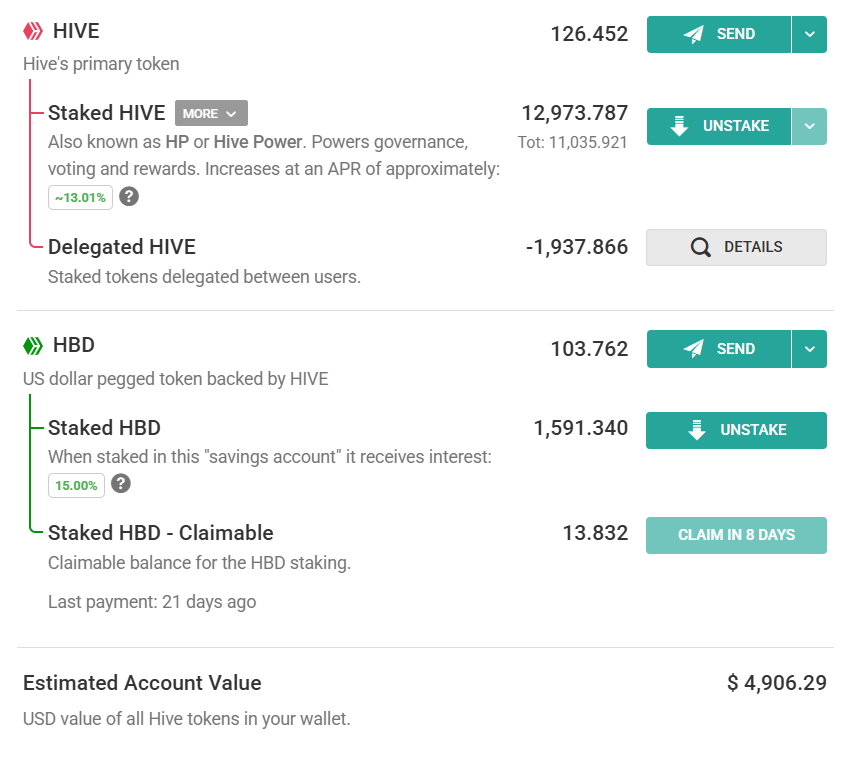Open dropdown arrow next to HIVE Unstake
Viewport: 845px width, 757px height.
[809, 126]
